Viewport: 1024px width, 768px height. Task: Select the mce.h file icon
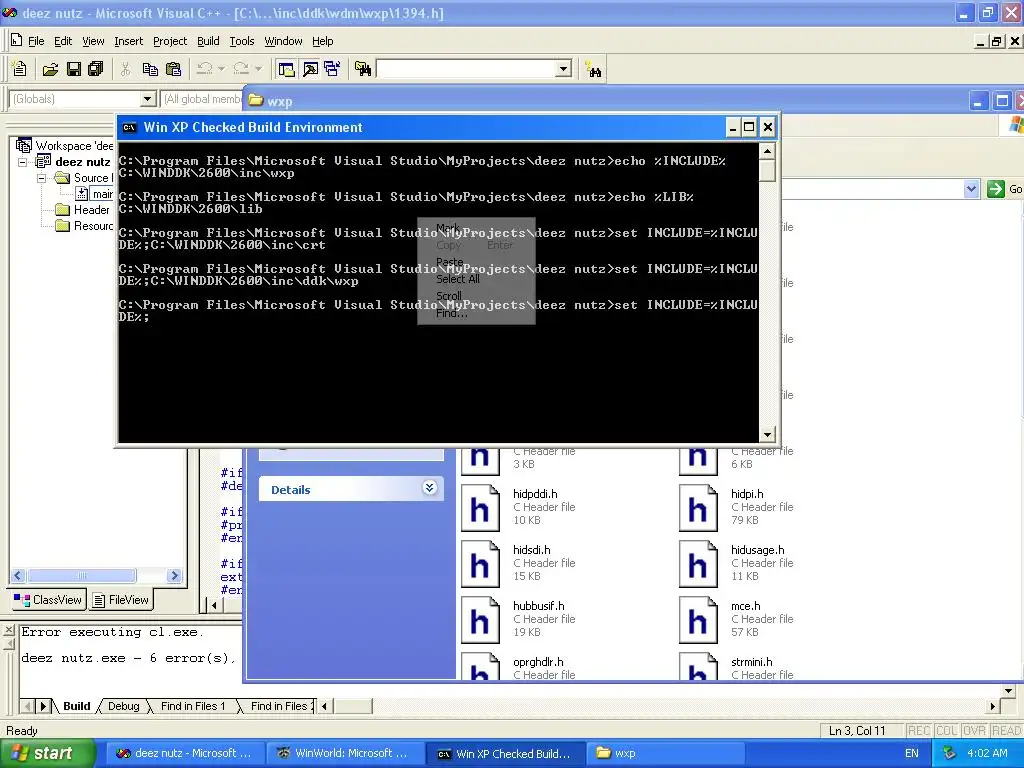(698, 620)
